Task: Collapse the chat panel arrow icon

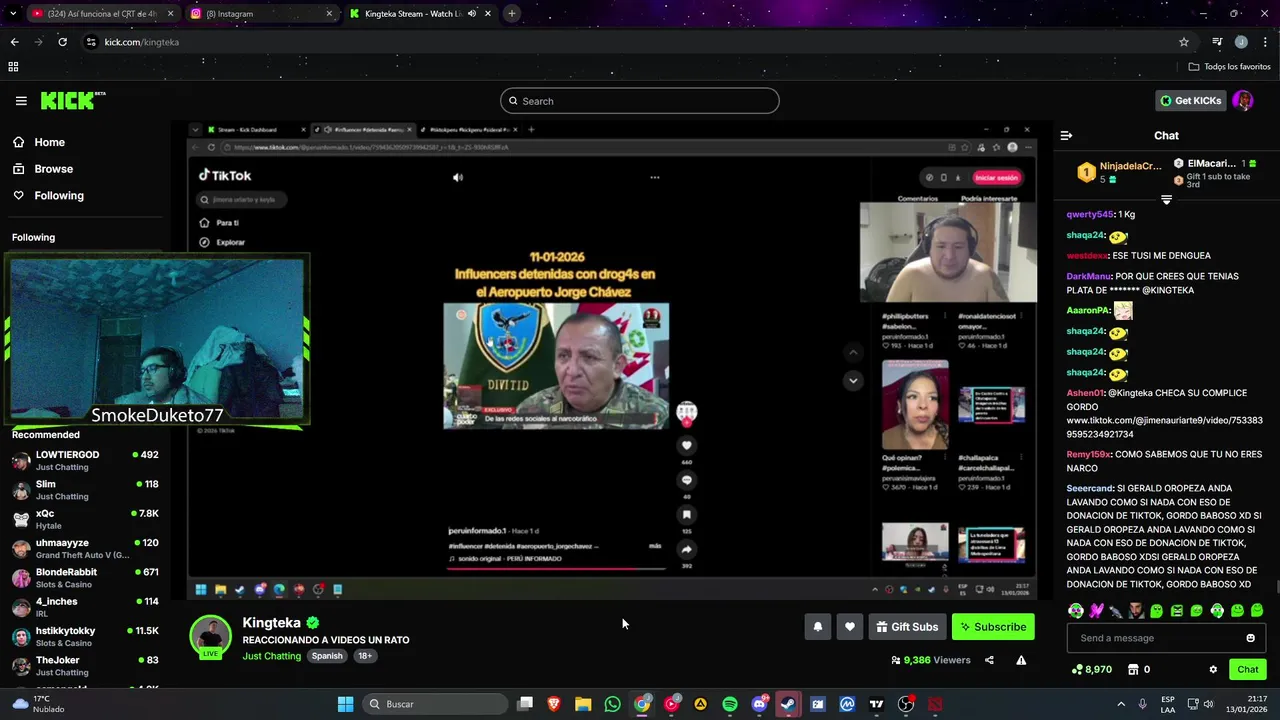Action: pyautogui.click(x=1066, y=135)
